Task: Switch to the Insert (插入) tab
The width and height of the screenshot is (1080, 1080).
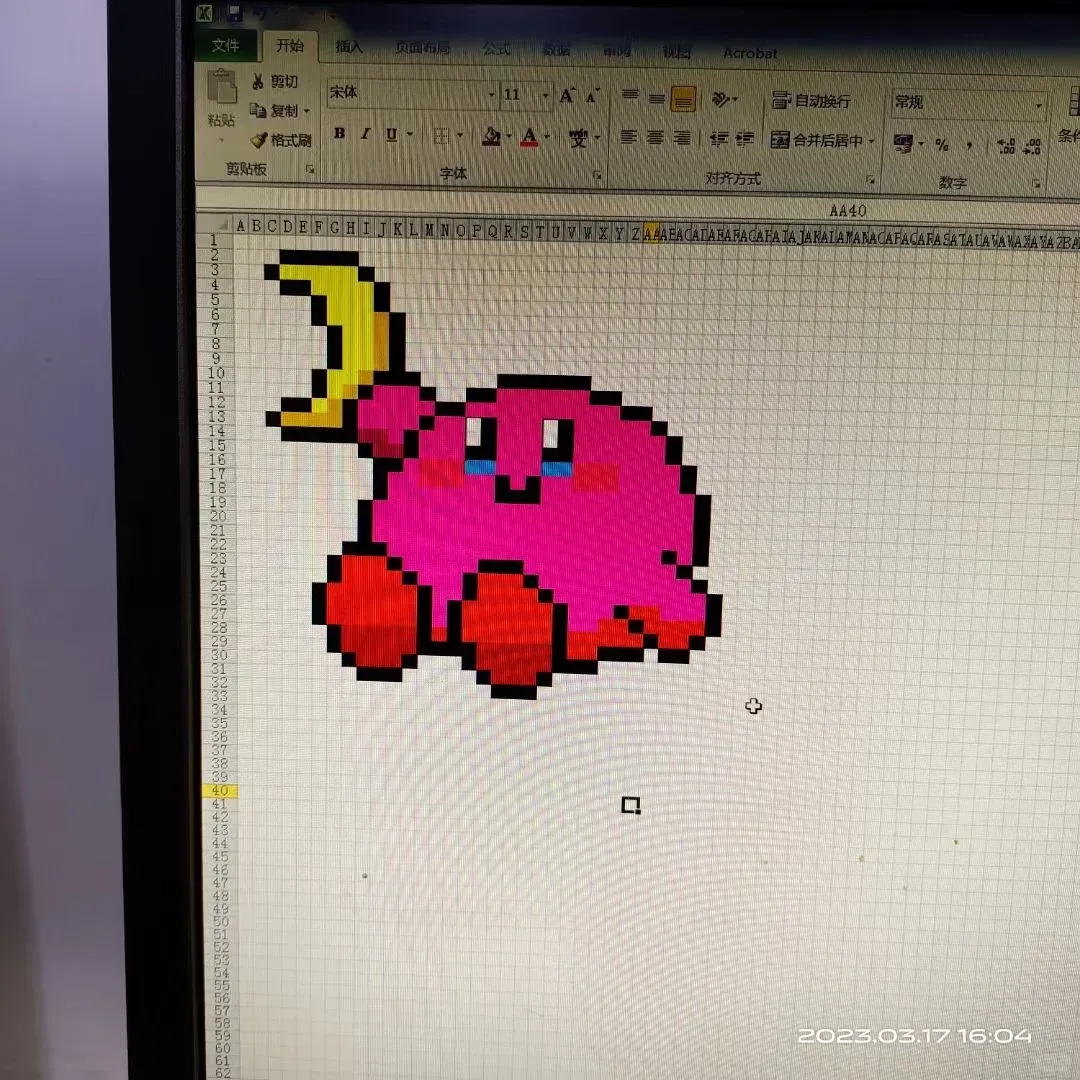Action: (349, 47)
